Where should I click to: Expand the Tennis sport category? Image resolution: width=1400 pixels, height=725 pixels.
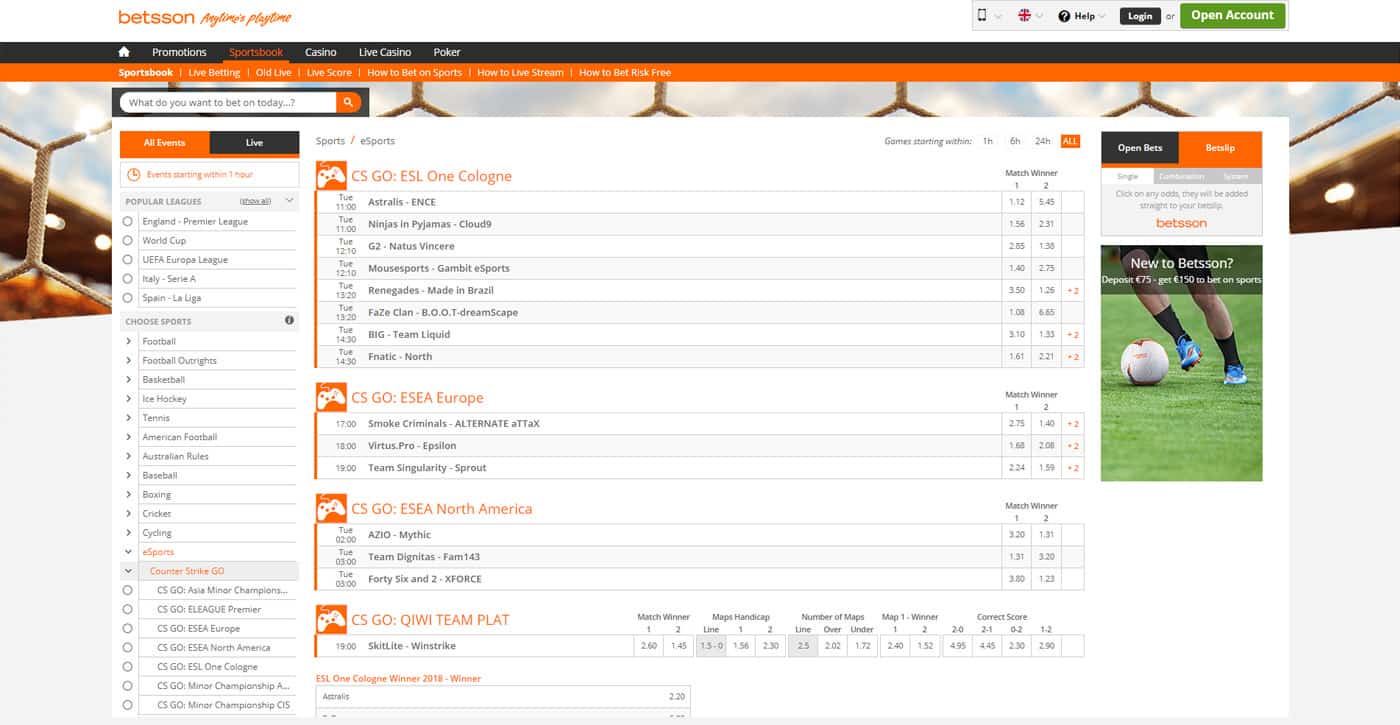click(x=128, y=418)
